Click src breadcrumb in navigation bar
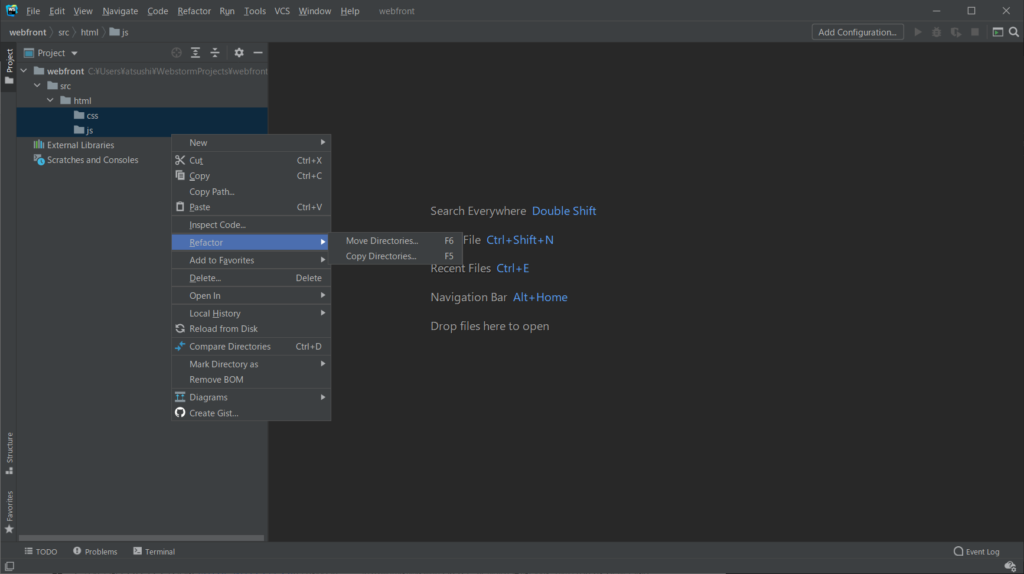 tap(63, 32)
